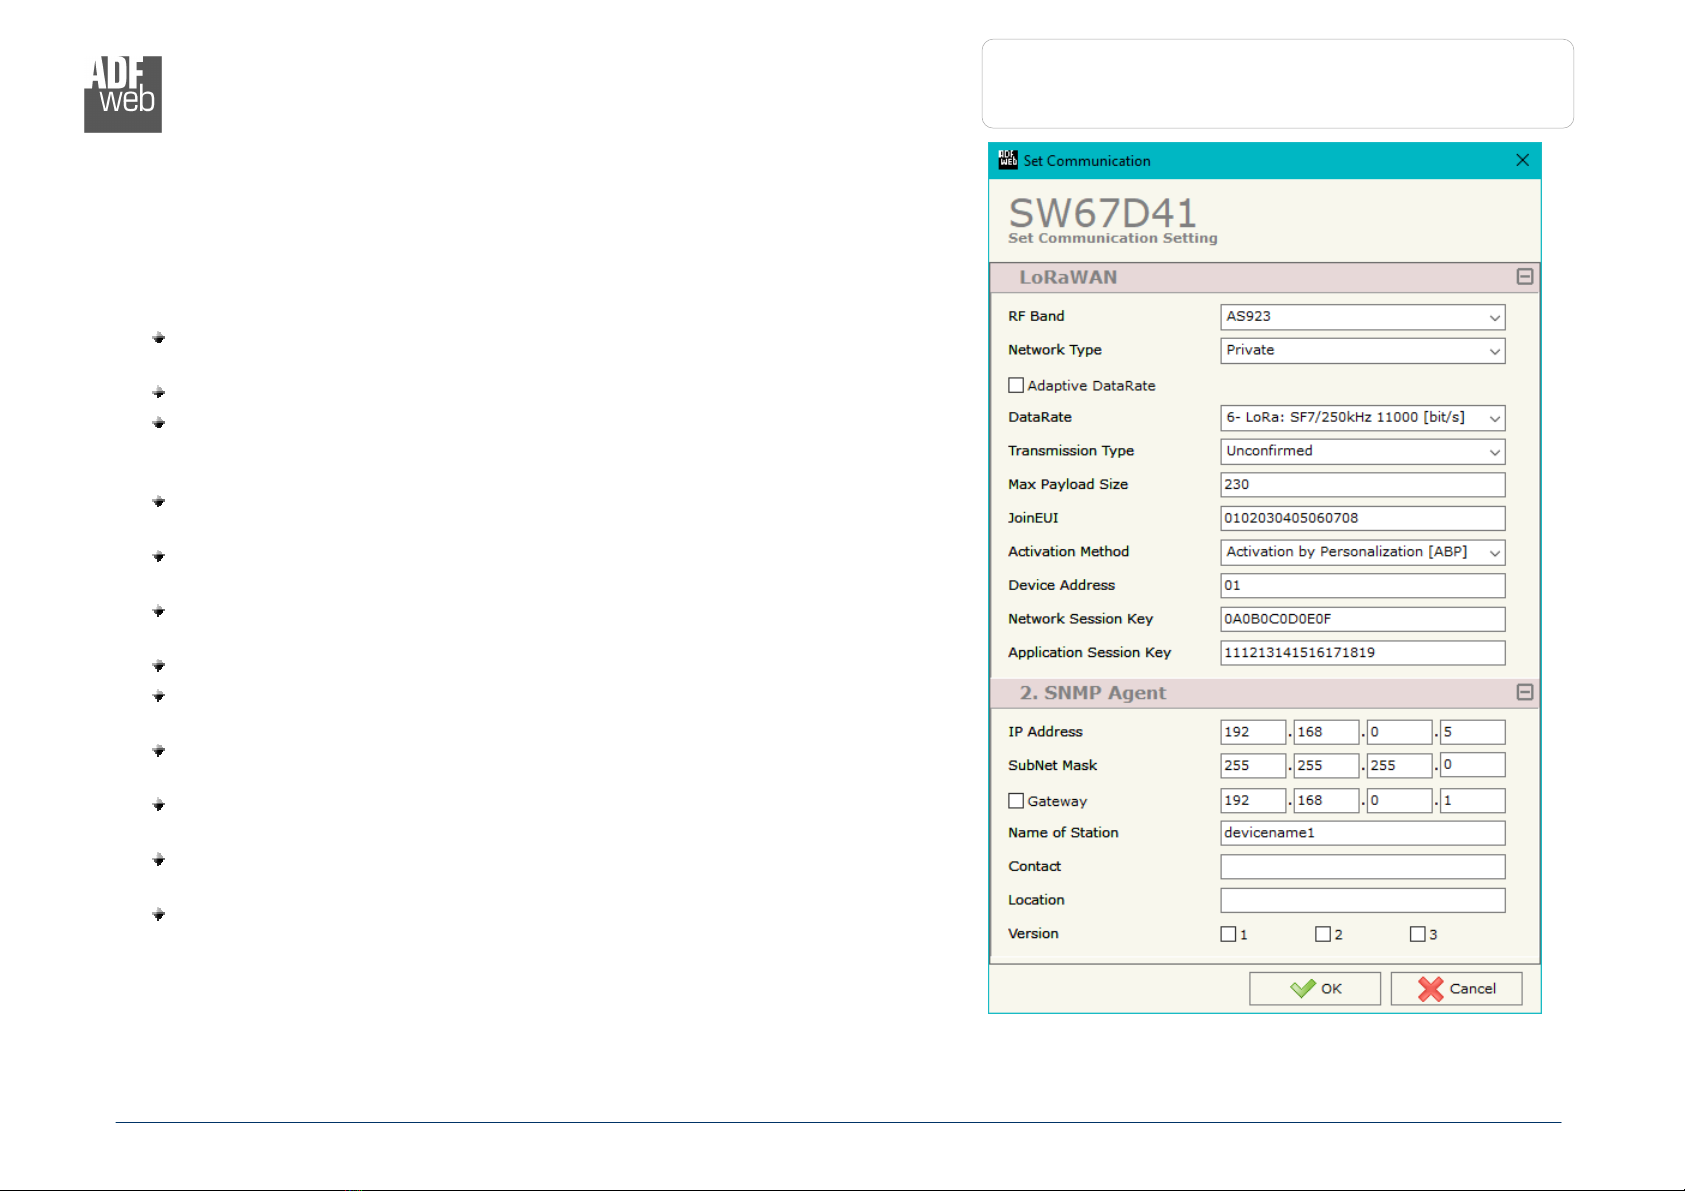Click the Gateway second octet field
The width and height of the screenshot is (1685, 1191).
click(x=1327, y=801)
